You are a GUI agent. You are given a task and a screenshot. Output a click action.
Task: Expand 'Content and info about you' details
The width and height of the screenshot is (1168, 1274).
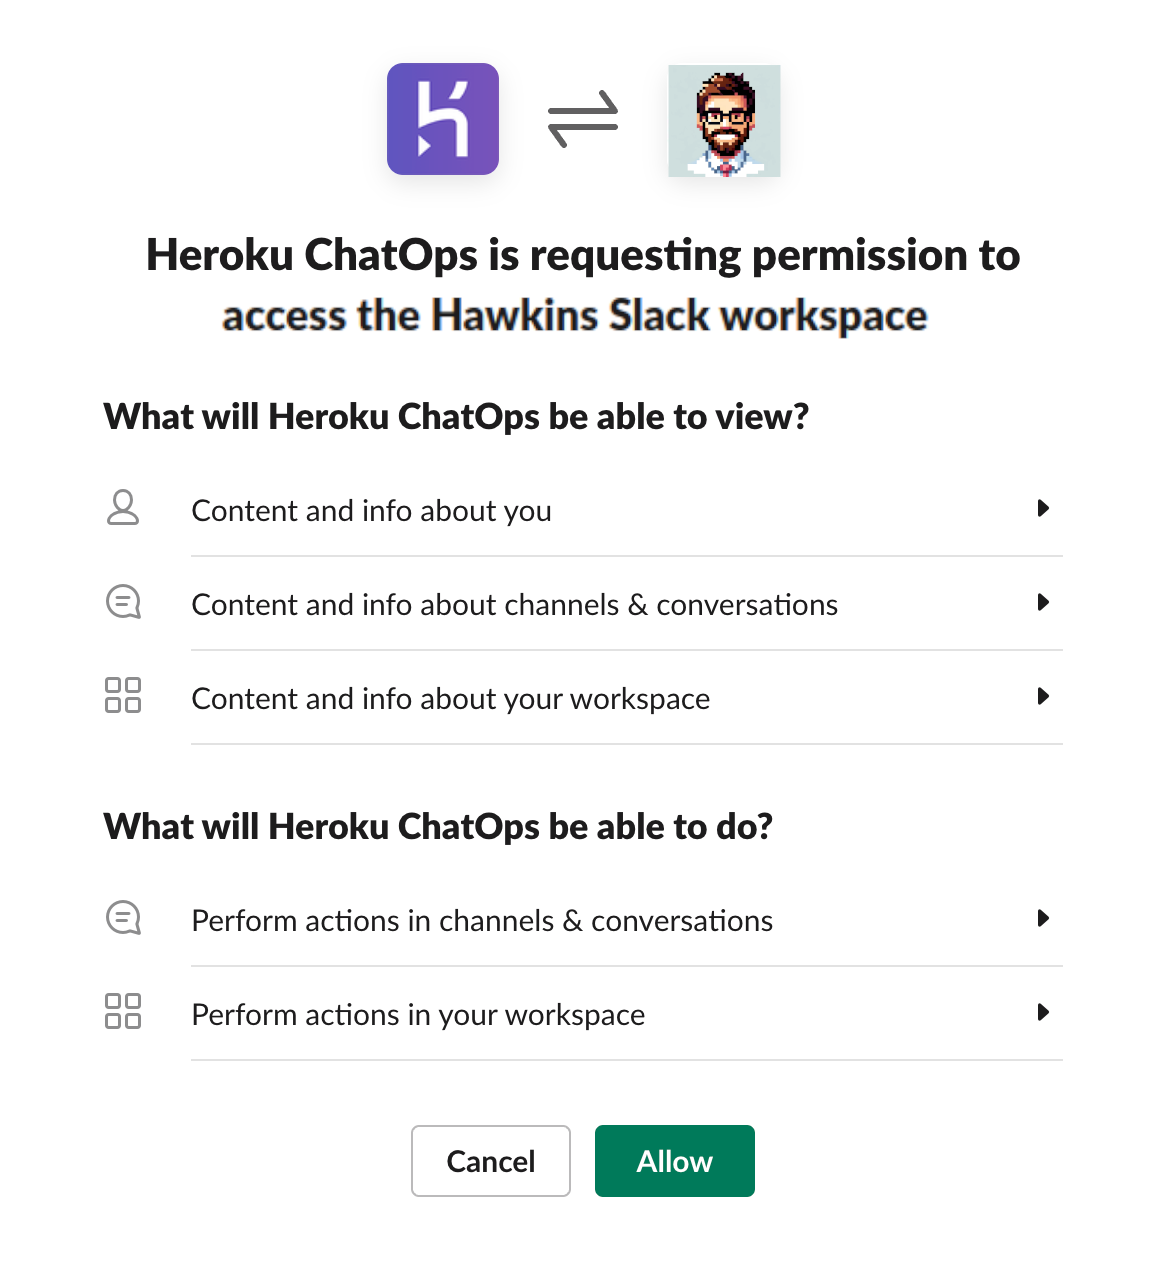pyautogui.click(x=1044, y=509)
